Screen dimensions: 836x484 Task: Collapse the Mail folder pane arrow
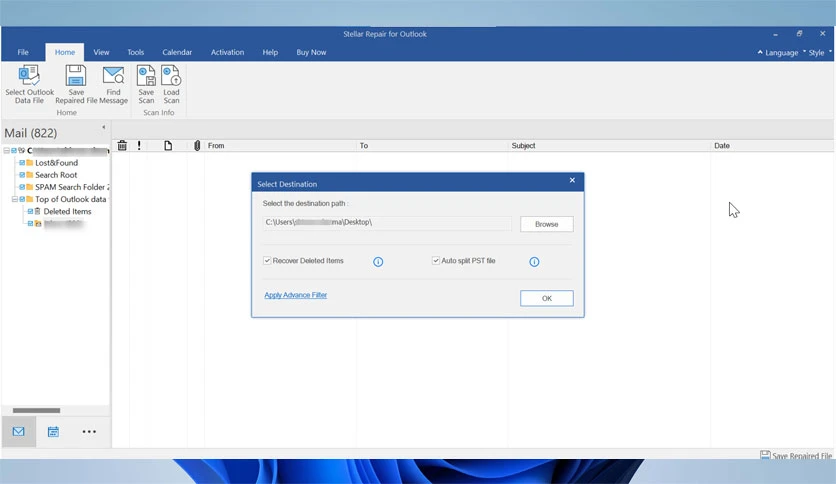tap(103, 127)
